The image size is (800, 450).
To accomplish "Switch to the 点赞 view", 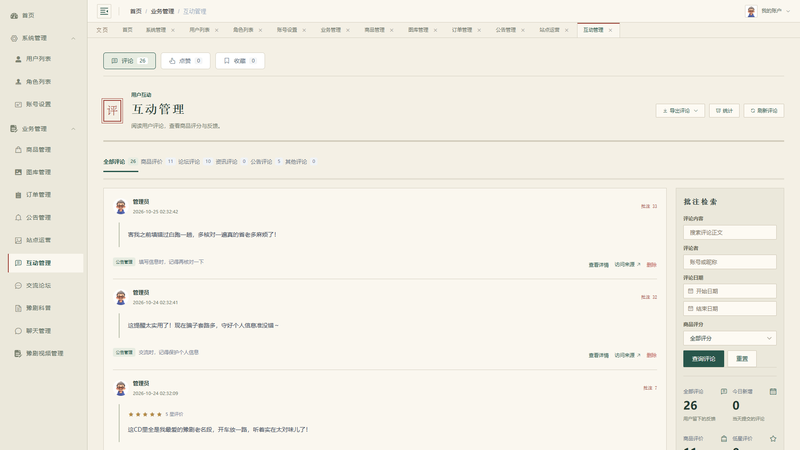I will (185, 61).
